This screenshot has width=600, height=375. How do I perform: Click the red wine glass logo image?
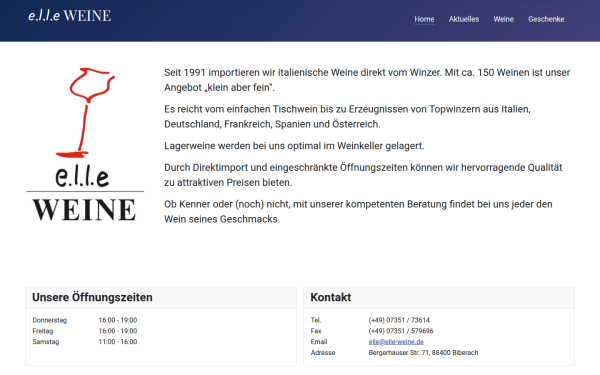[x=85, y=145]
